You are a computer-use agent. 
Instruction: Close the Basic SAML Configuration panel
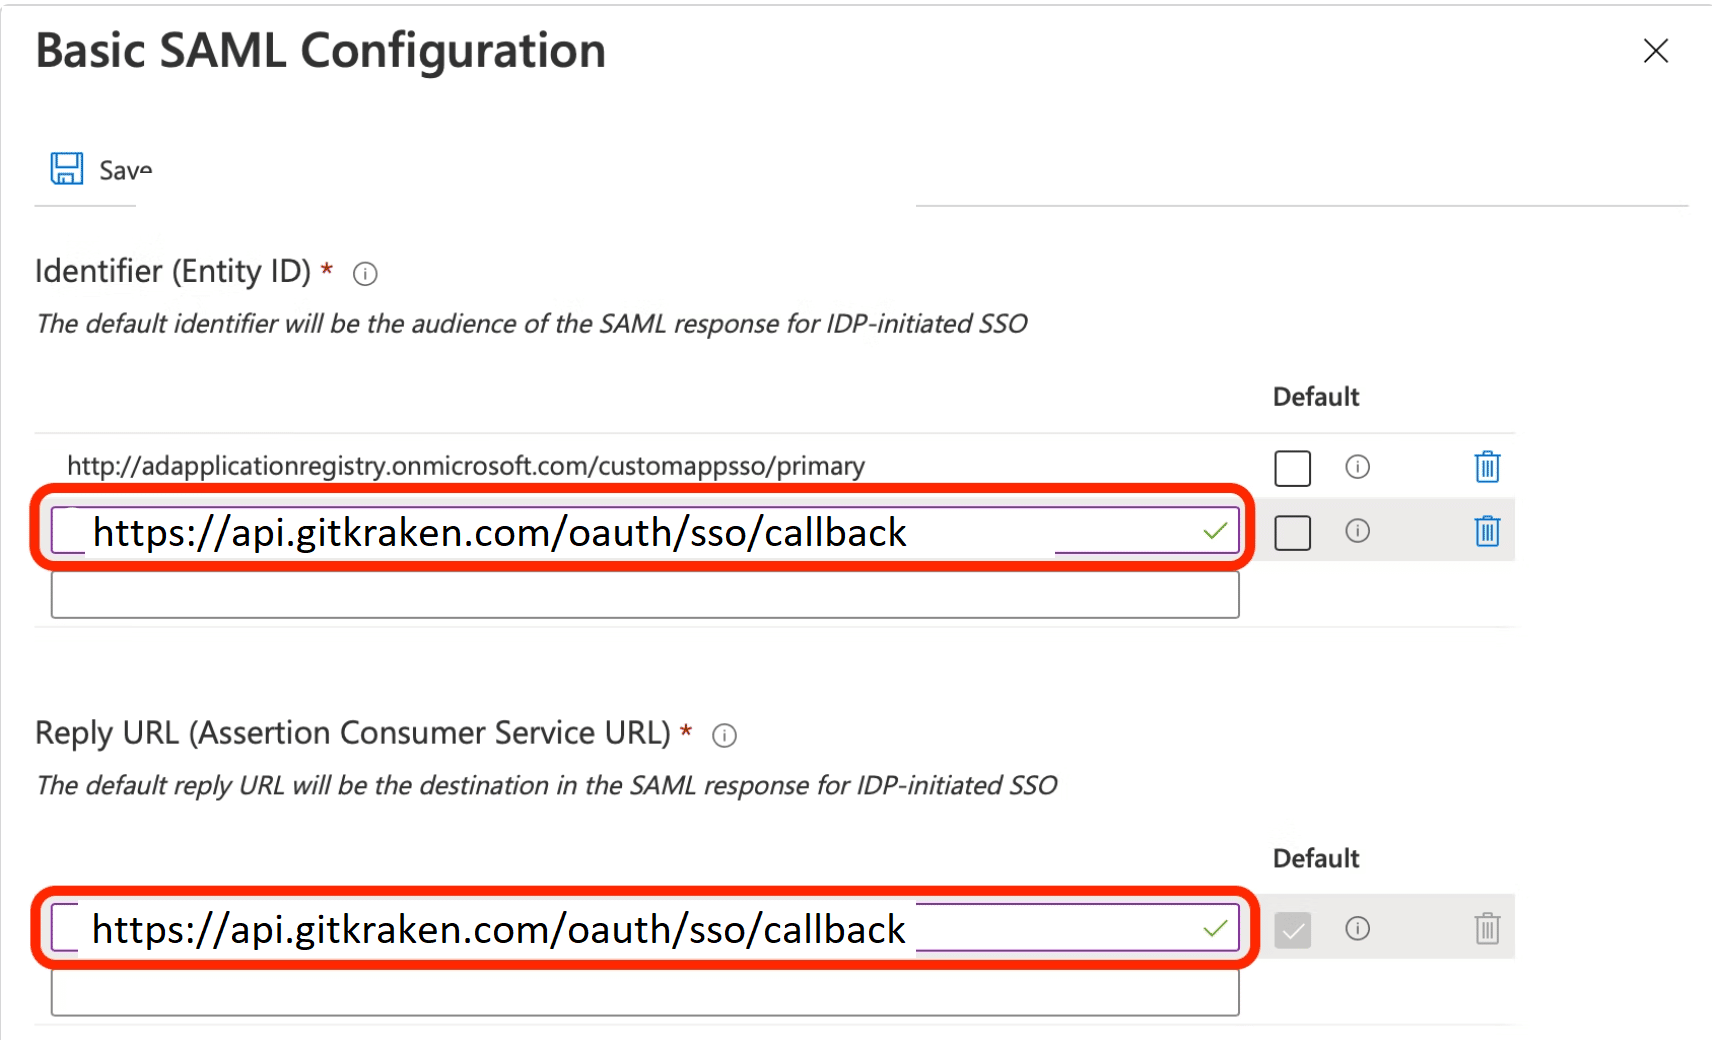tap(1656, 51)
